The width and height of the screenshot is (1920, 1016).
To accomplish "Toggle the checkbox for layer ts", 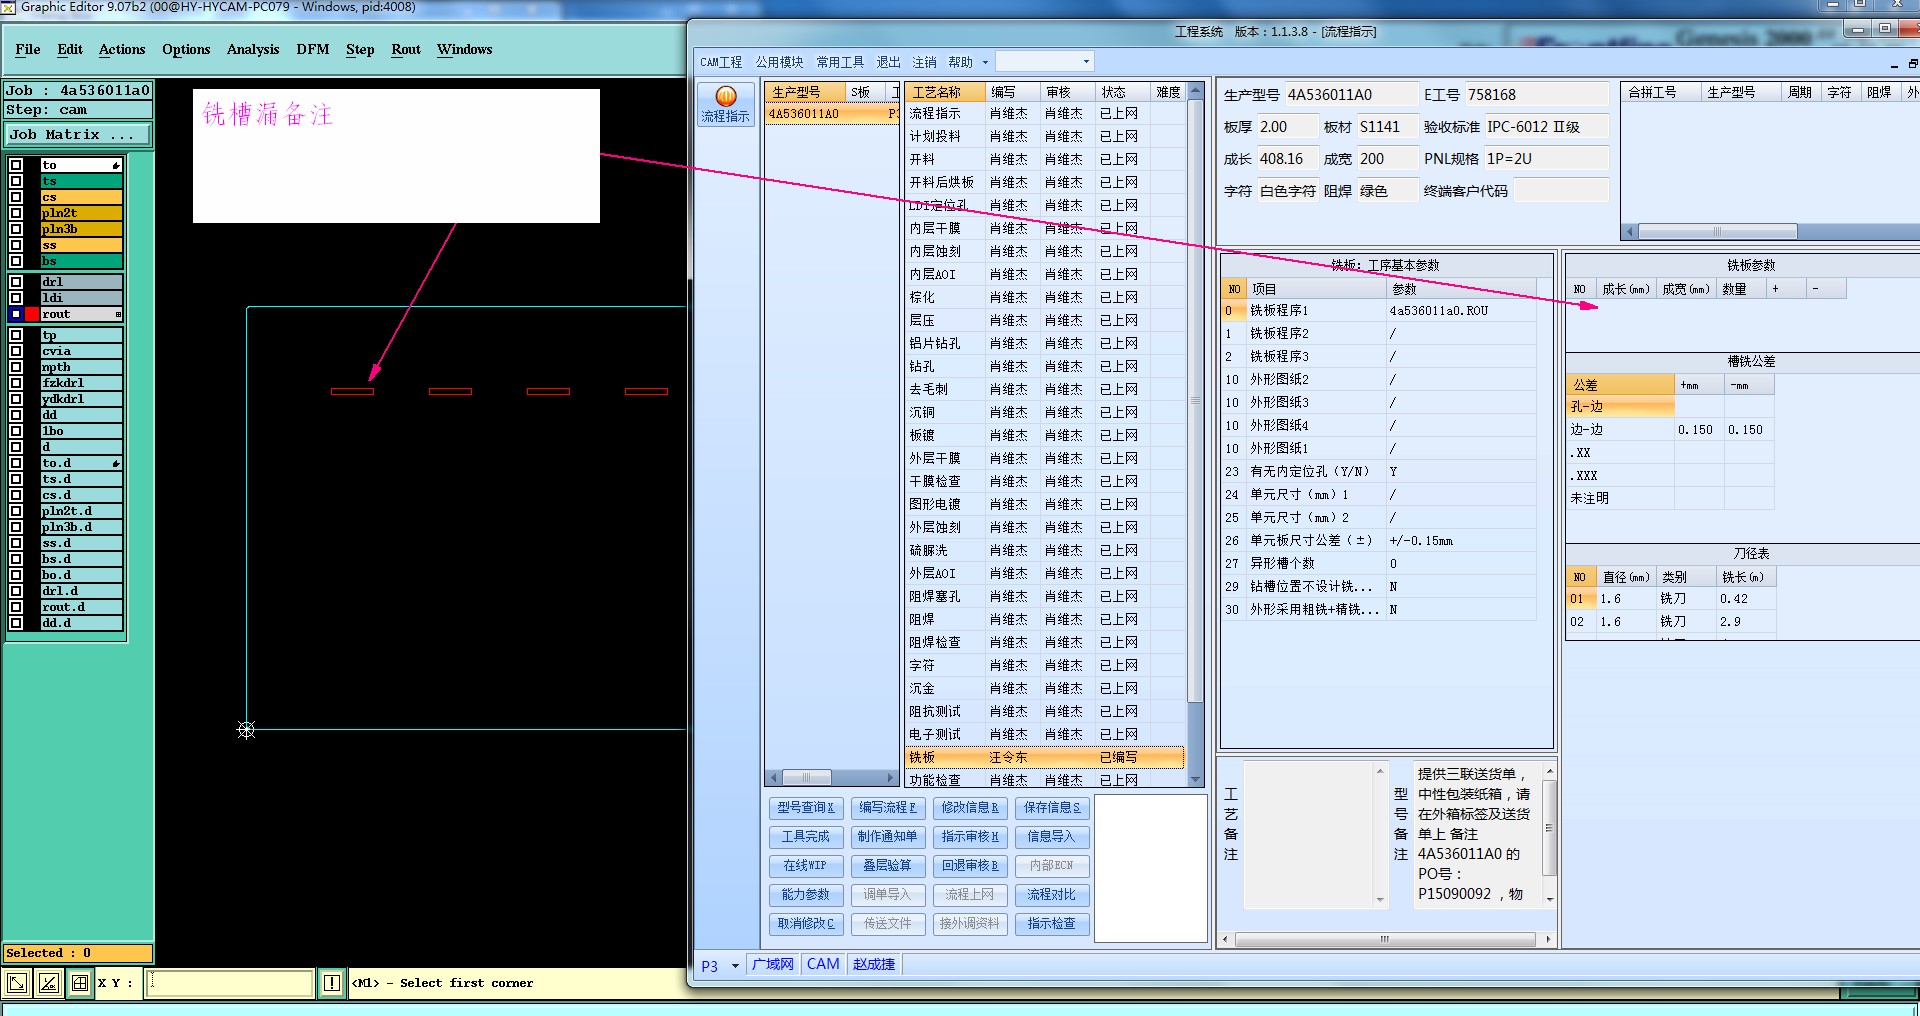I will pyautogui.click(x=16, y=181).
